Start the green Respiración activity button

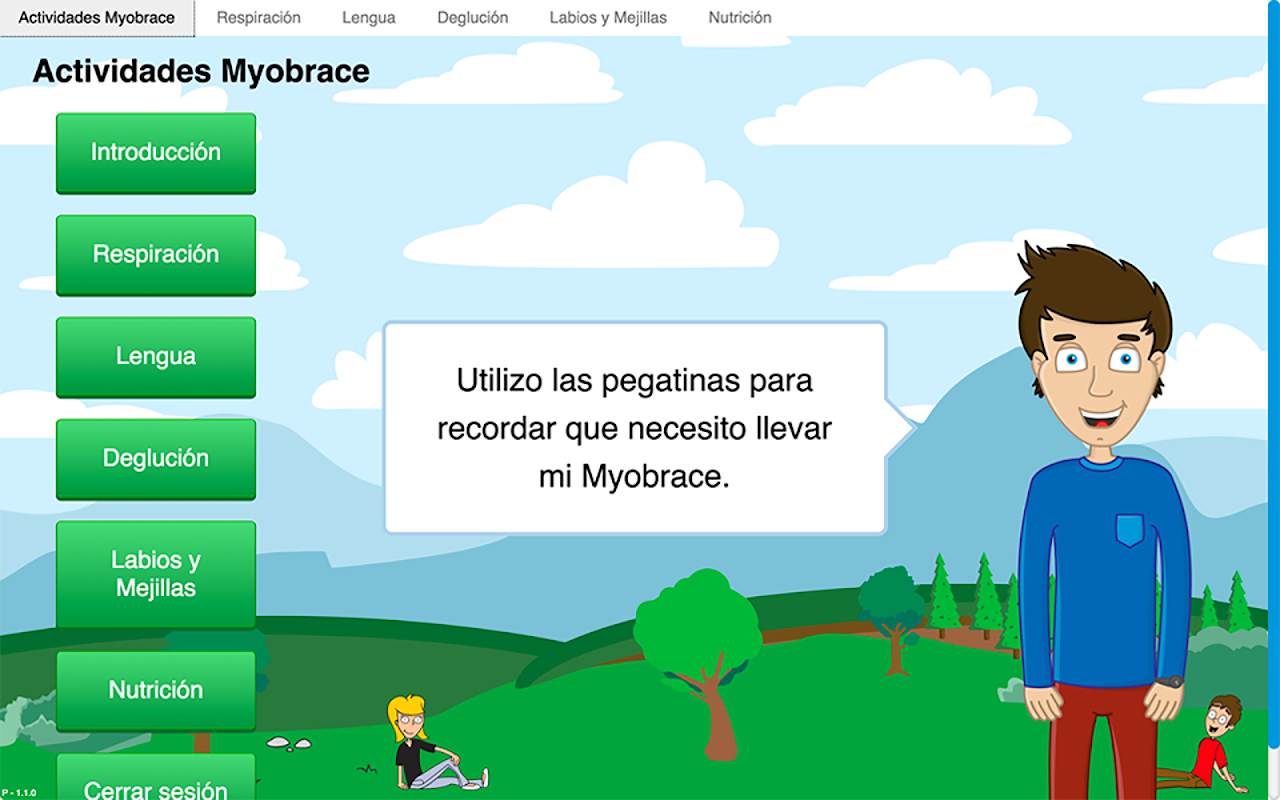click(x=156, y=255)
